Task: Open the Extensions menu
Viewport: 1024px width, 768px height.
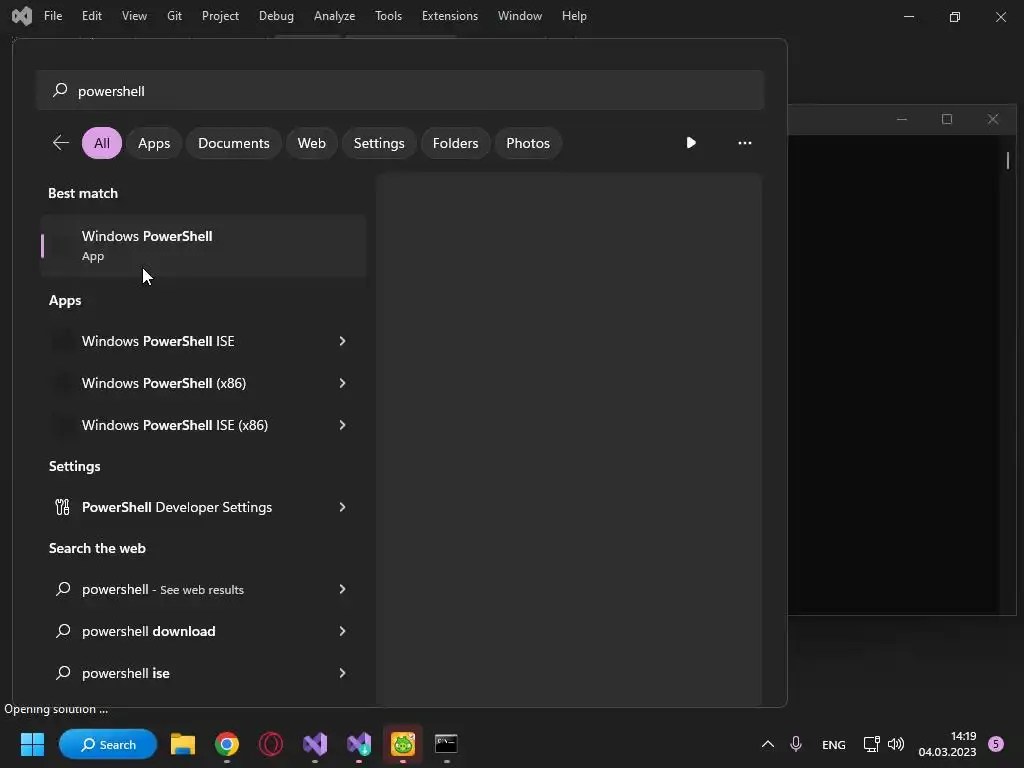Action: (x=450, y=16)
